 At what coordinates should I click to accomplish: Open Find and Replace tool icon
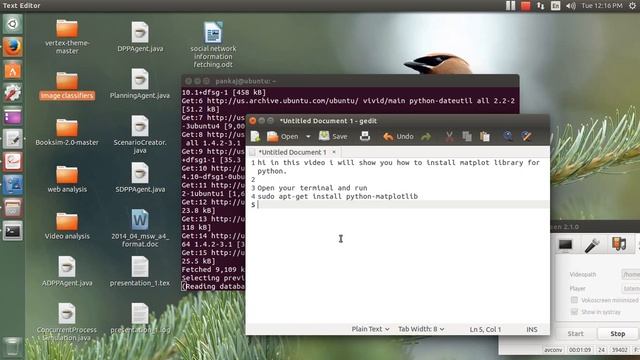527,136
